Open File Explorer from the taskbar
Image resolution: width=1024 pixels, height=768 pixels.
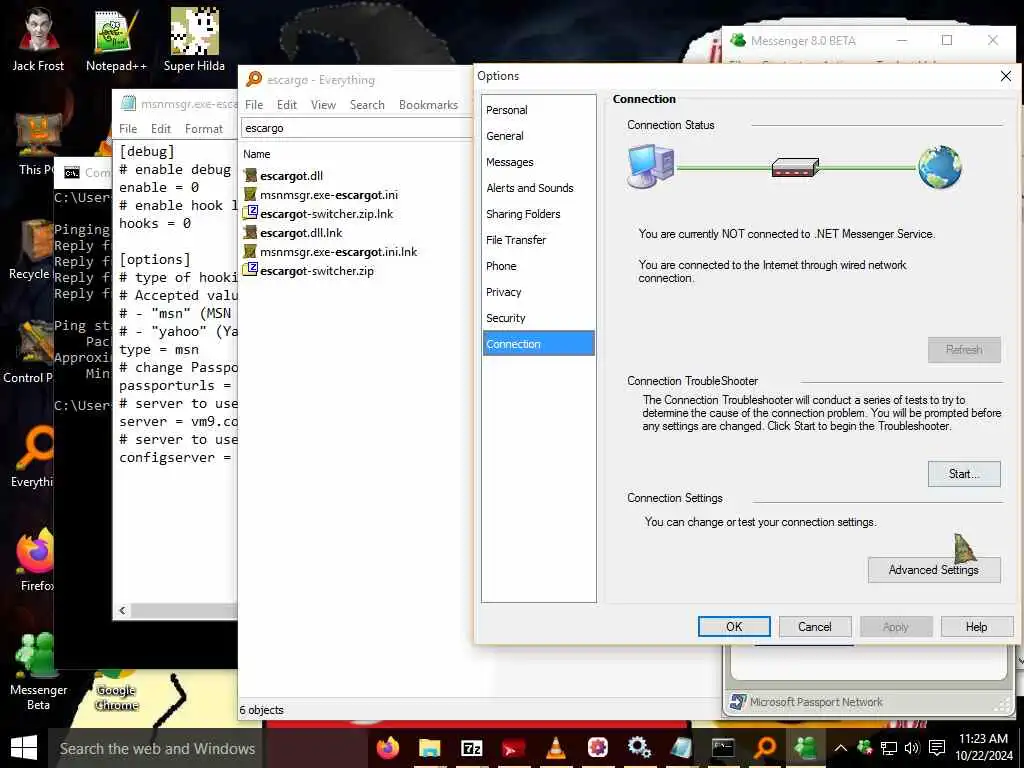[x=429, y=747]
